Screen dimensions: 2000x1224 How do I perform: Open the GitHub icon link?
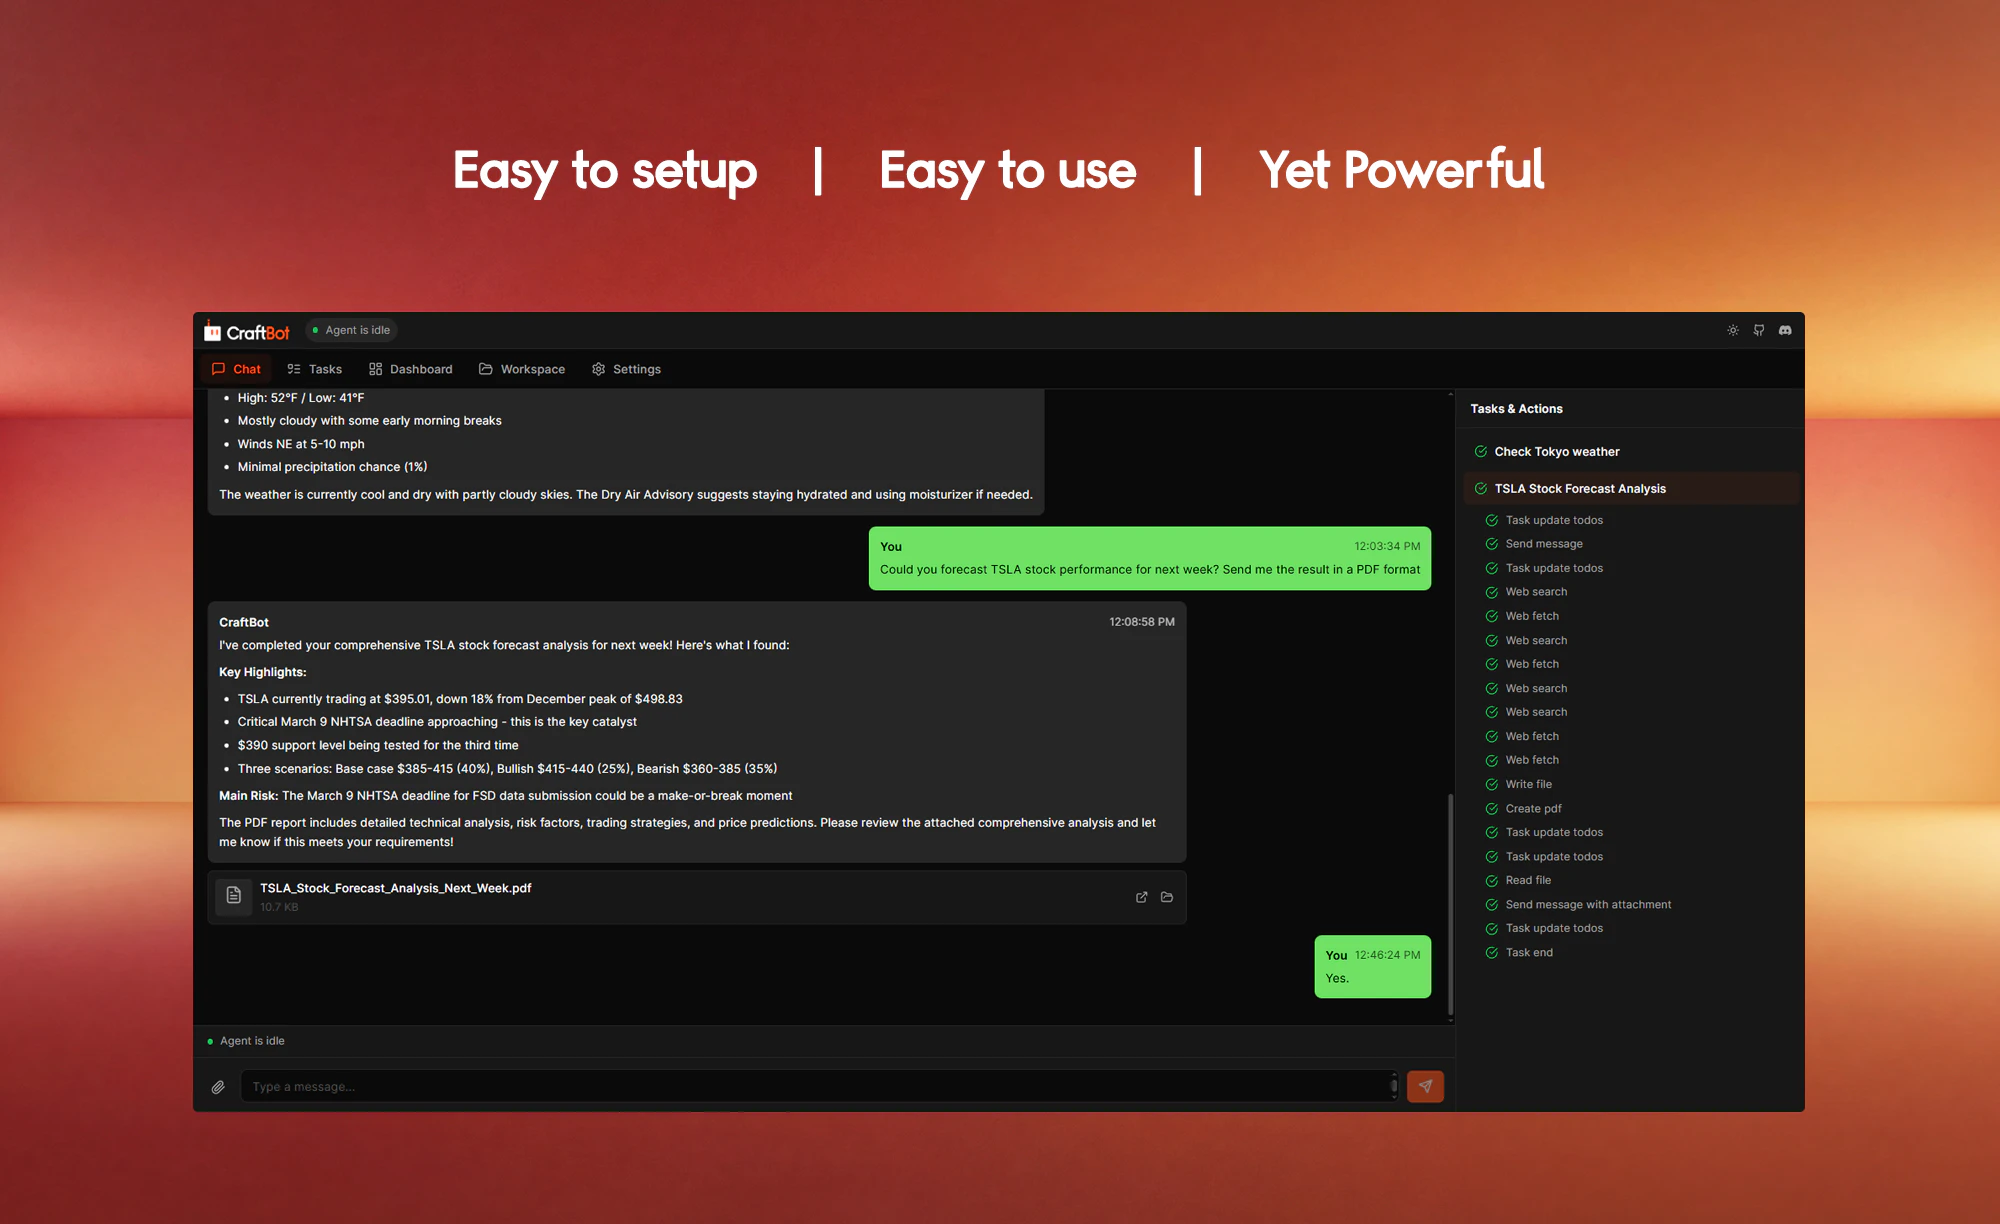[x=1759, y=330]
